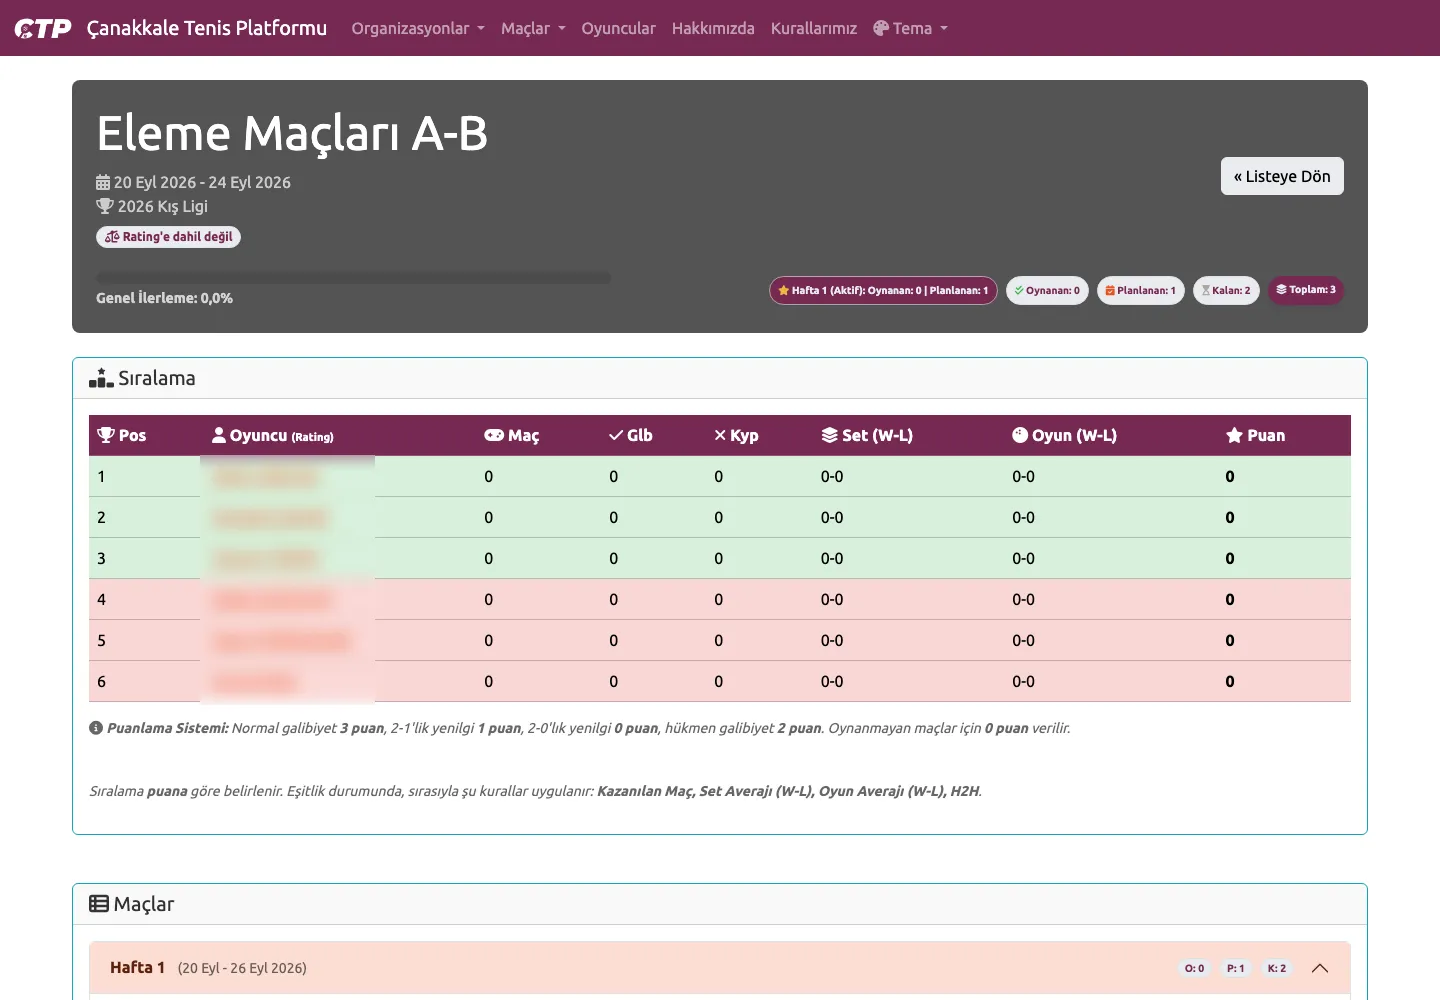1440x1000 pixels.
Task: Click the calendar icon beside date range
Action: tap(103, 182)
